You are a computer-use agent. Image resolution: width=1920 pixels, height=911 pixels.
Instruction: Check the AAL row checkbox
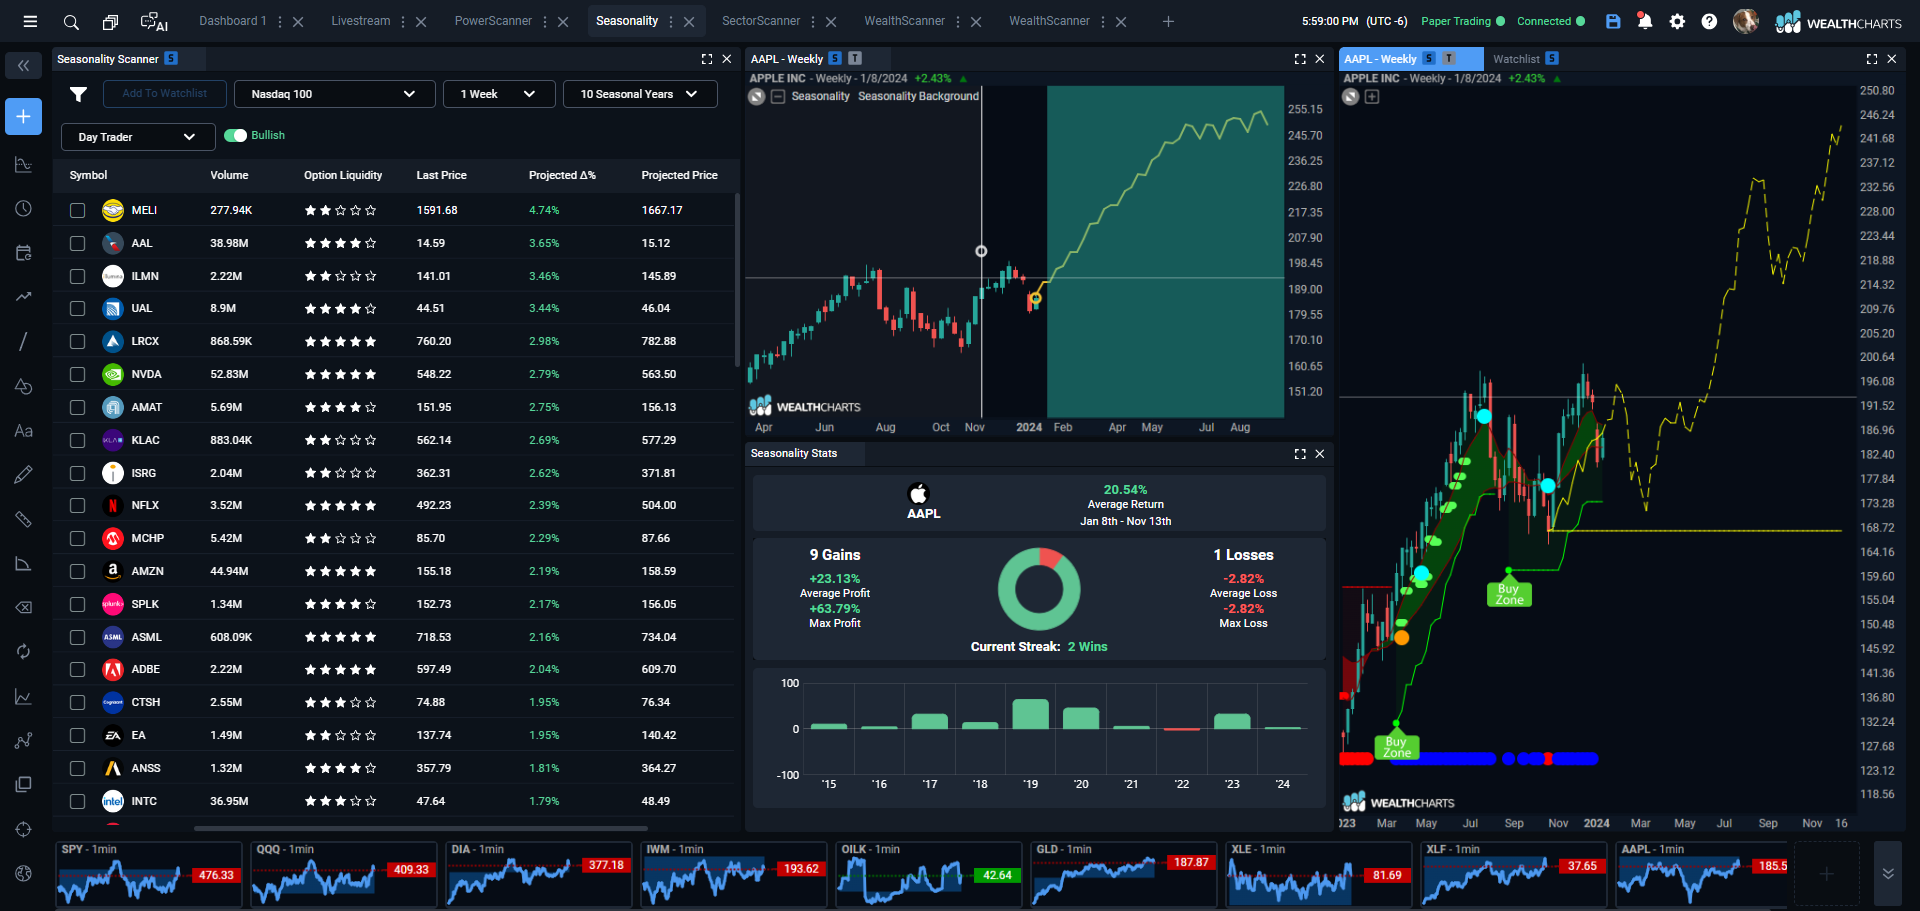[x=78, y=243]
